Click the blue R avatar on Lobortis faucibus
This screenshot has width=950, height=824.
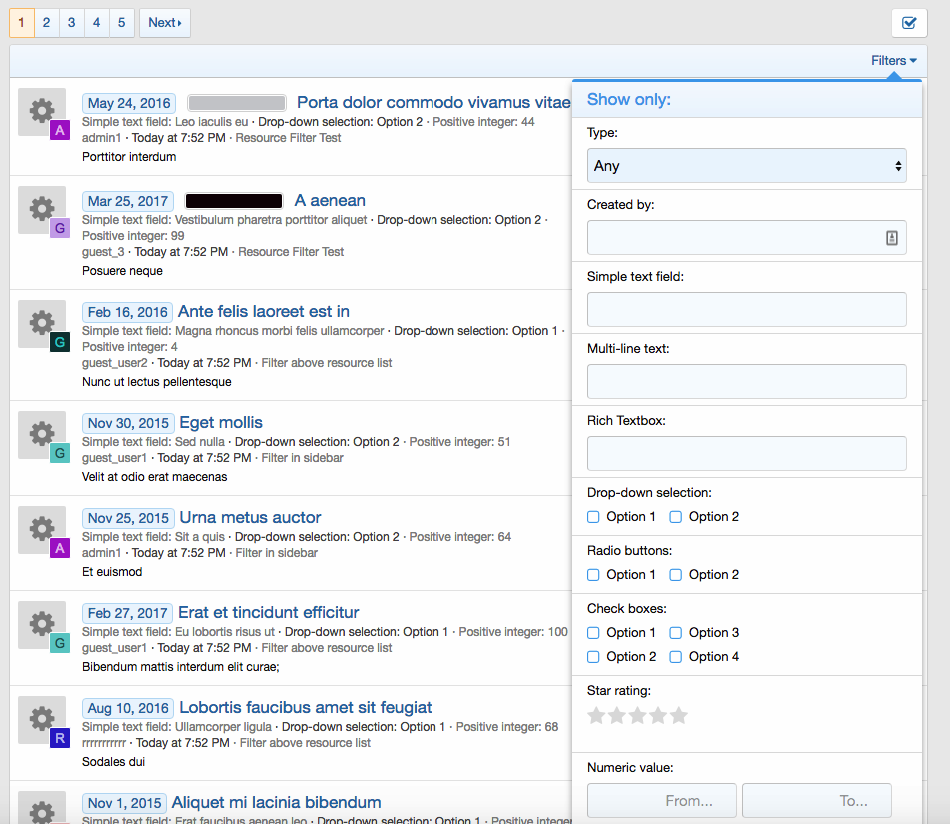click(60, 738)
